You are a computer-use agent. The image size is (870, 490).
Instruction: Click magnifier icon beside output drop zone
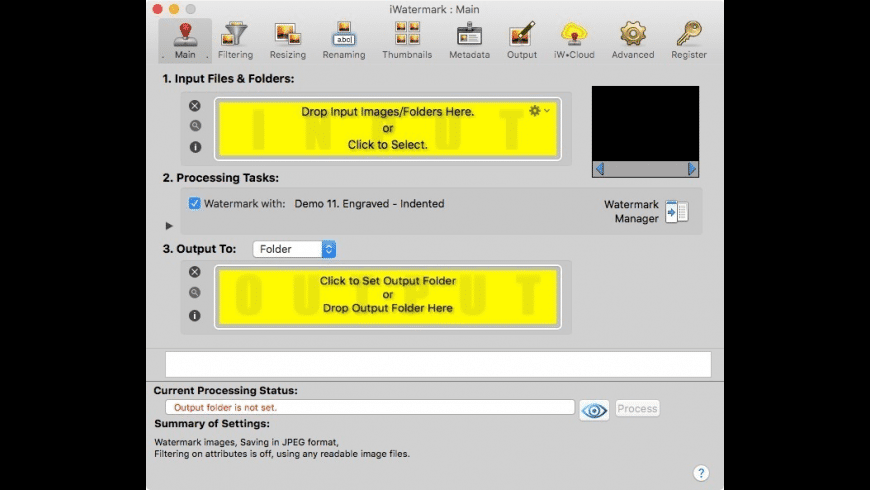194,292
